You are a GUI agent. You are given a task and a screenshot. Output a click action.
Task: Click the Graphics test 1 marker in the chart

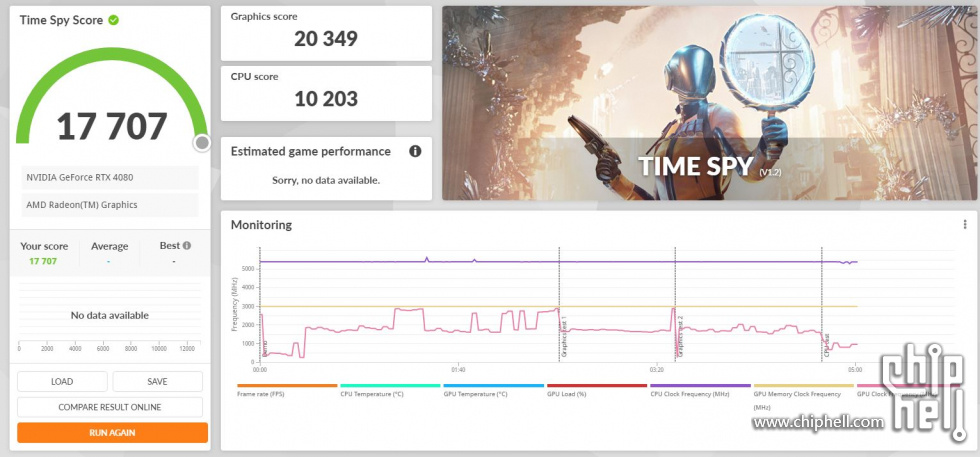(x=564, y=336)
